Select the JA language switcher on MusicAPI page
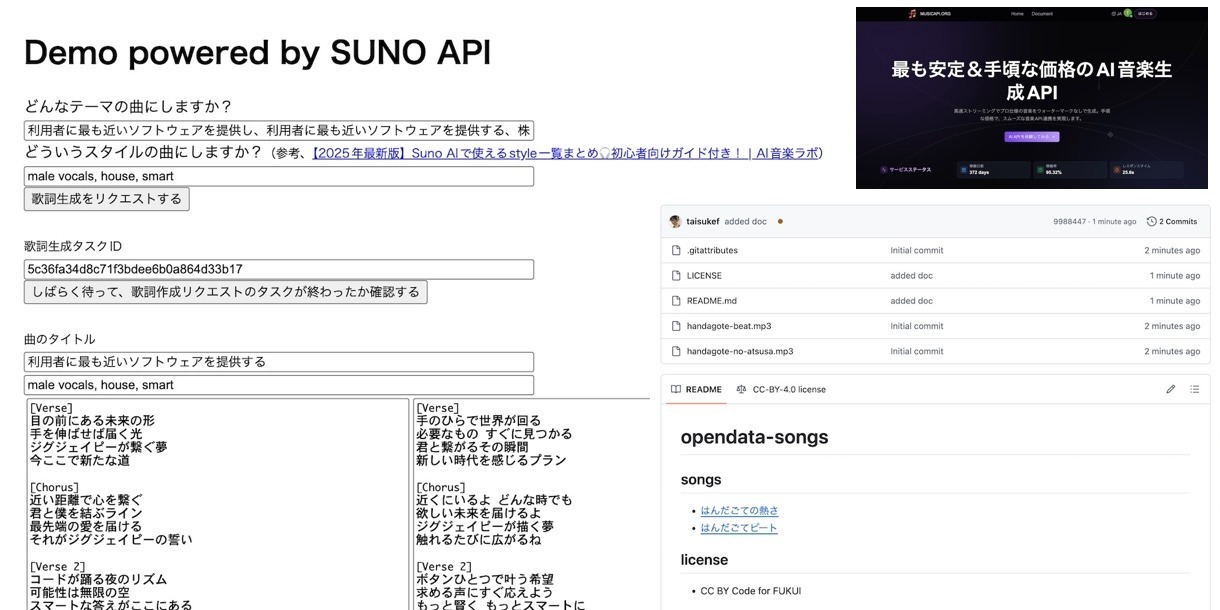The width and height of the screenshot is (1220, 610). tap(1116, 14)
